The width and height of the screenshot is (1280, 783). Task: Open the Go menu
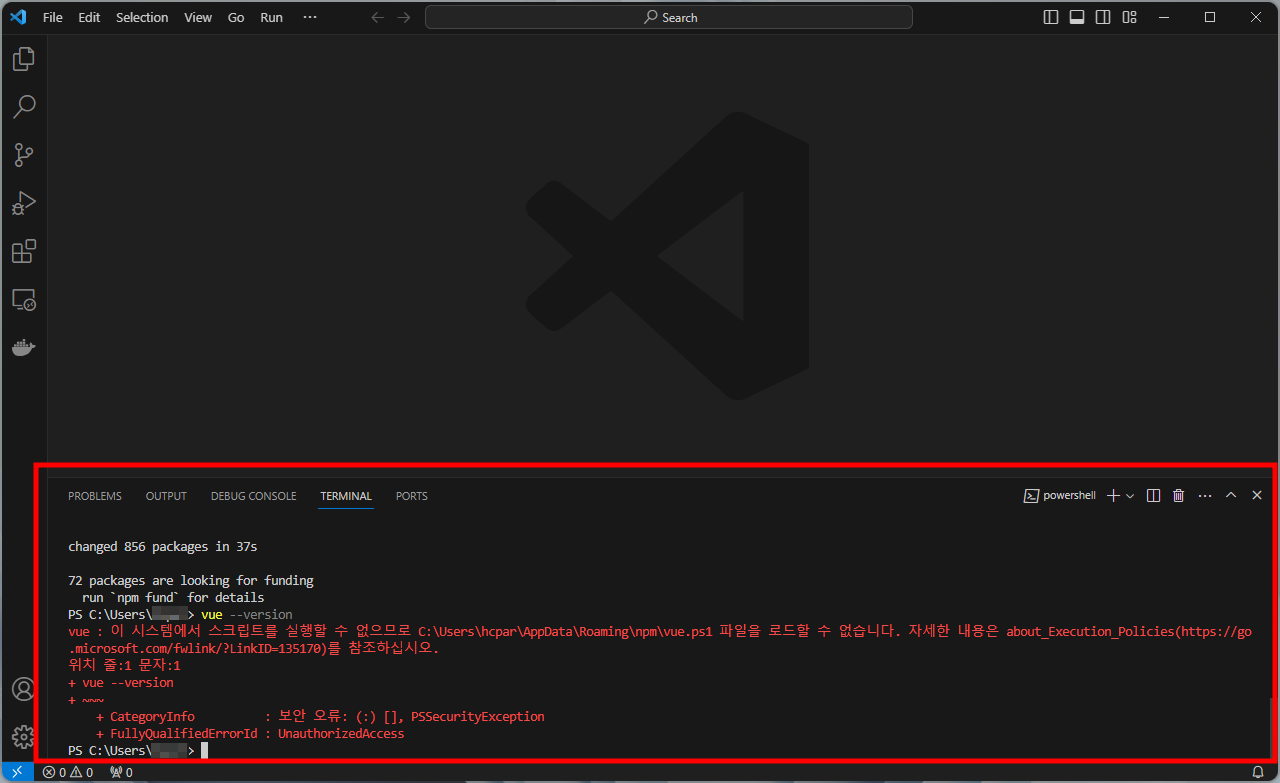[236, 17]
